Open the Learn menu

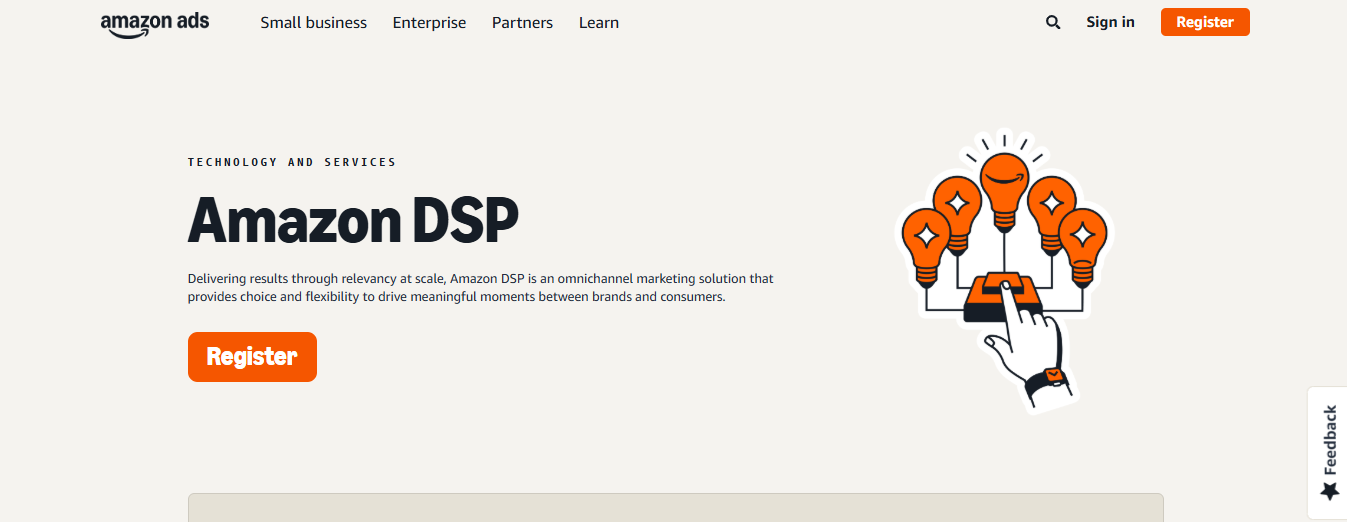[x=599, y=22]
